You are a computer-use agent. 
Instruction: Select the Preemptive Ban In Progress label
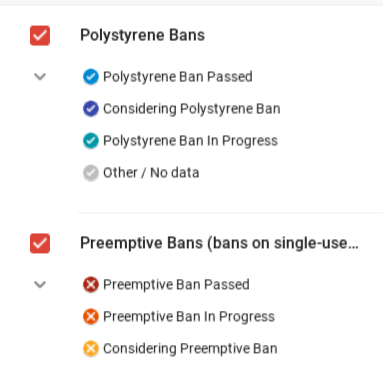pos(189,317)
